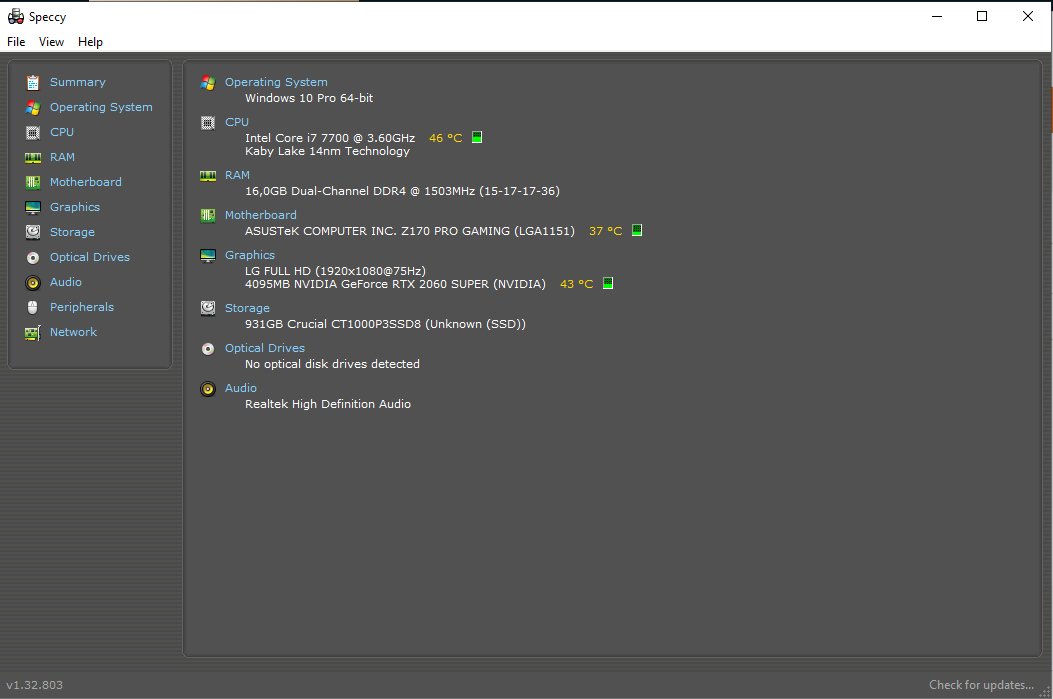Click the RAM stick icon in sidebar

pos(33,157)
